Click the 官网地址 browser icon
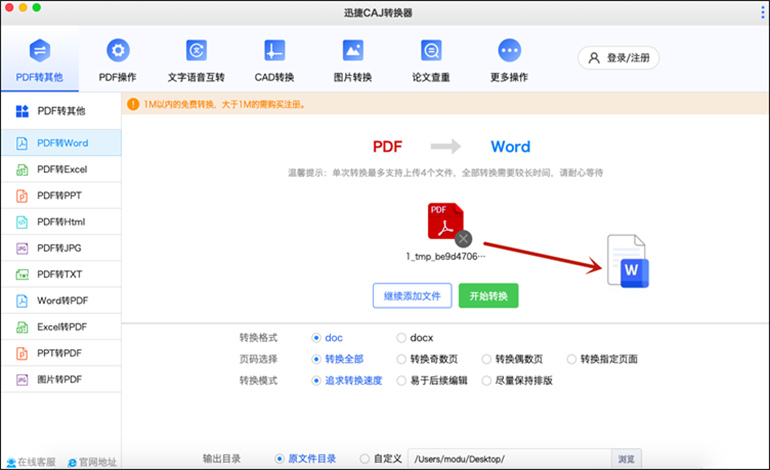 tap(72, 463)
